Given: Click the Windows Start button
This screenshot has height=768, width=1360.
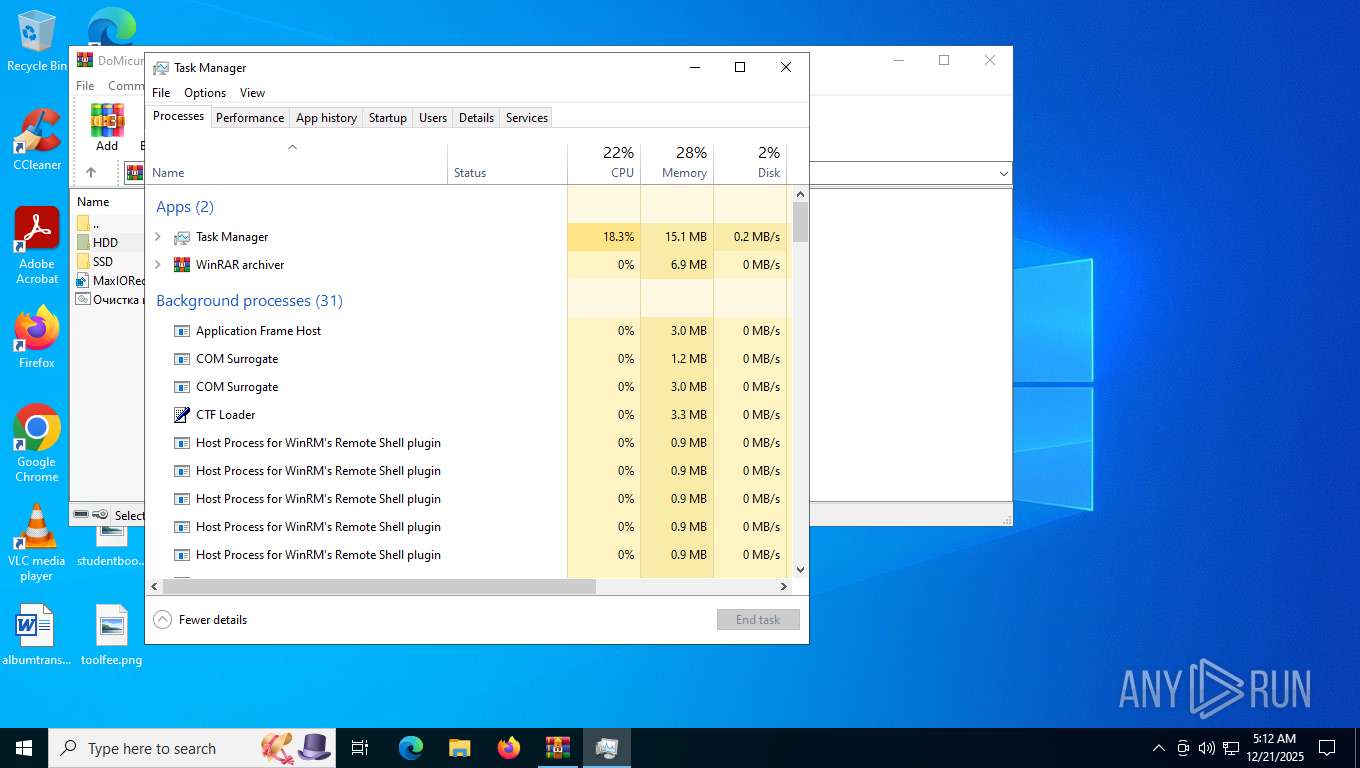Looking at the screenshot, I should pyautogui.click(x=23, y=748).
